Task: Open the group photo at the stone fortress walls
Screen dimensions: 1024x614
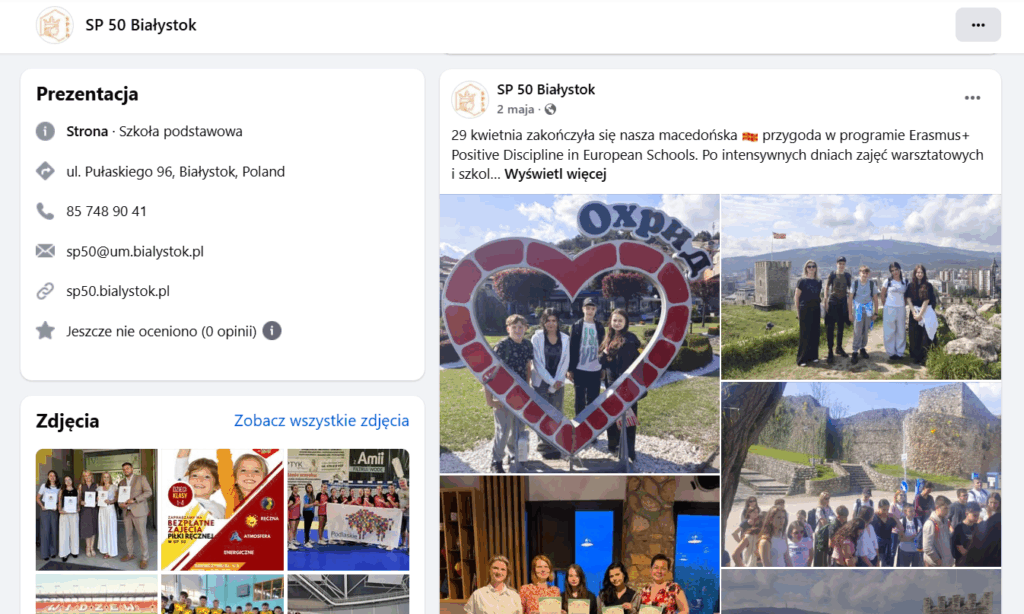Action: click(861, 474)
